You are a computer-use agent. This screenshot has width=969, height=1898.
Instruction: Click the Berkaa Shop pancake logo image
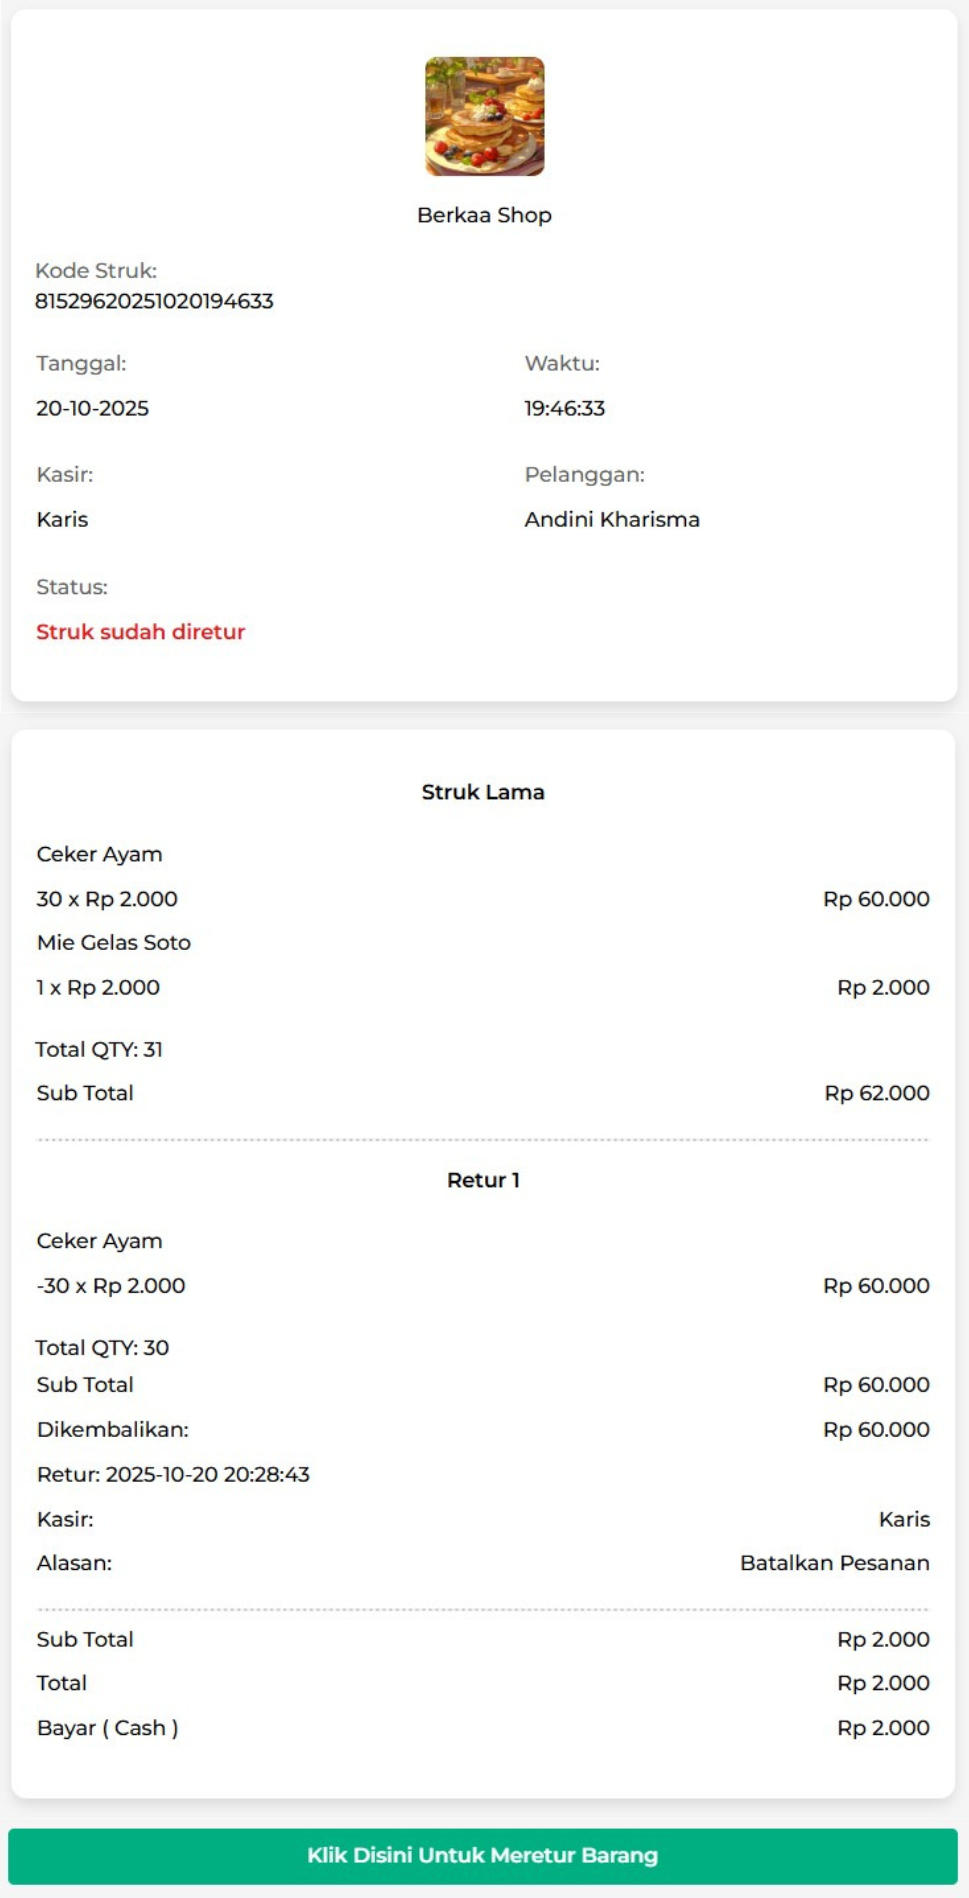click(x=484, y=116)
